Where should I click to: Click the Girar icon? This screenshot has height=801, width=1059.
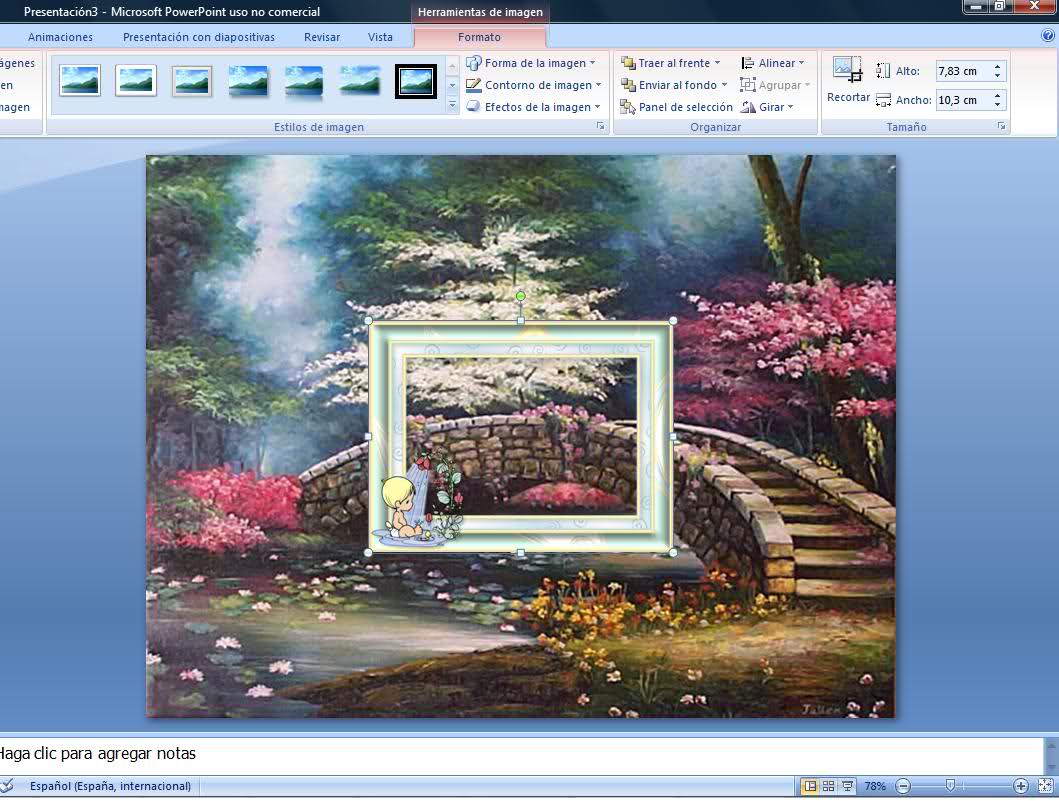point(748,107)
